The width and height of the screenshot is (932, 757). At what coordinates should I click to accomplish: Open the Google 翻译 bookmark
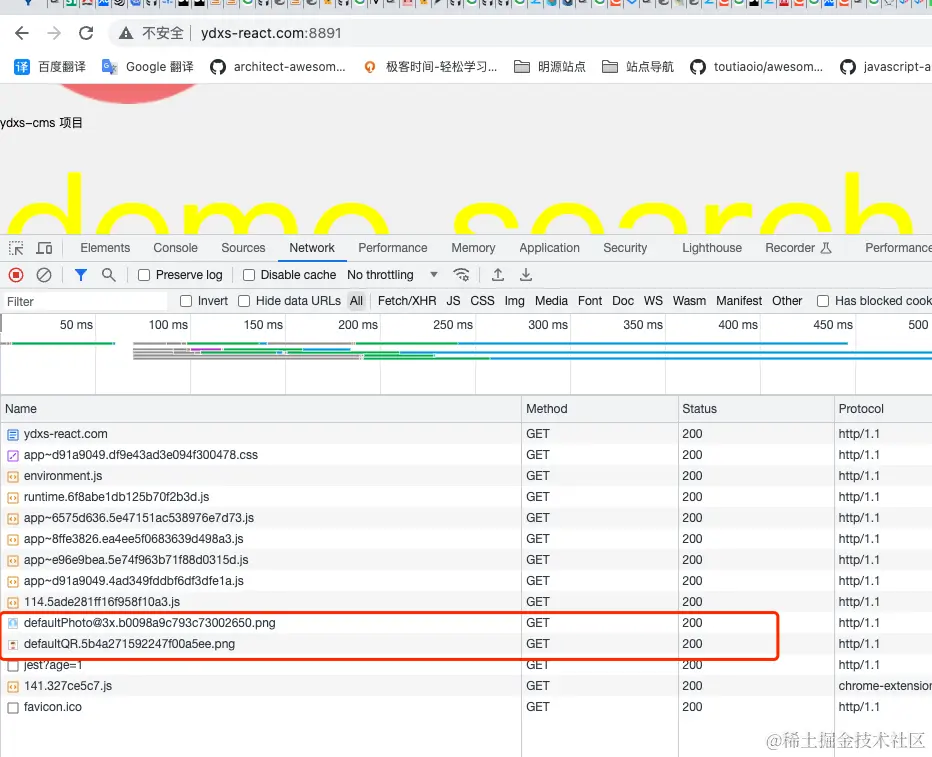(x=147, y=67)
